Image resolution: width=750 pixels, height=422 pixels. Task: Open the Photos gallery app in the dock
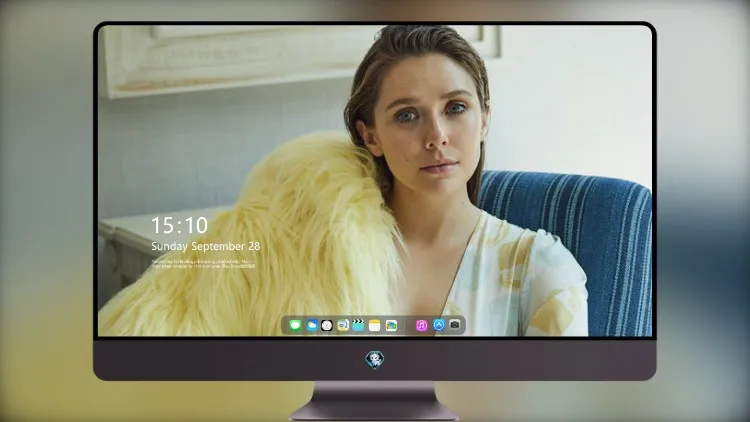391,325
